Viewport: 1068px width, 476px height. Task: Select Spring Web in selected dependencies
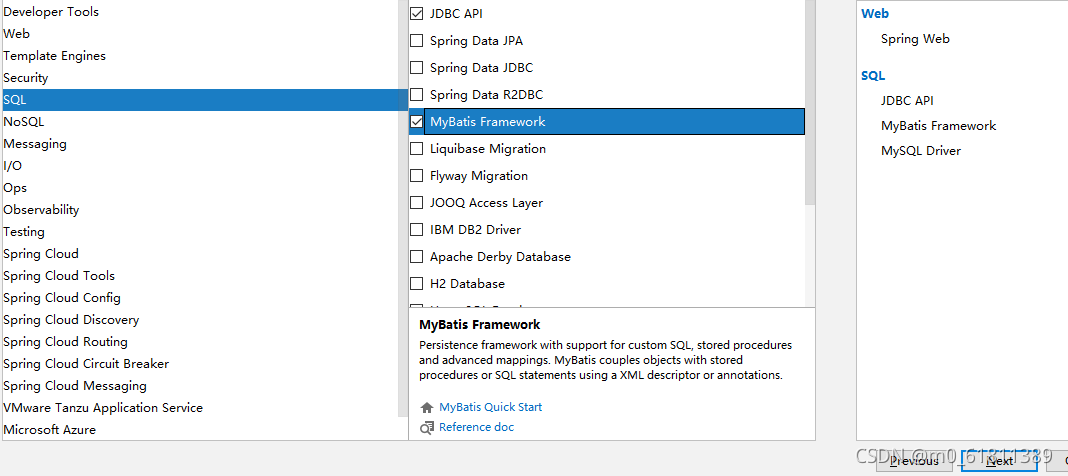915,39
